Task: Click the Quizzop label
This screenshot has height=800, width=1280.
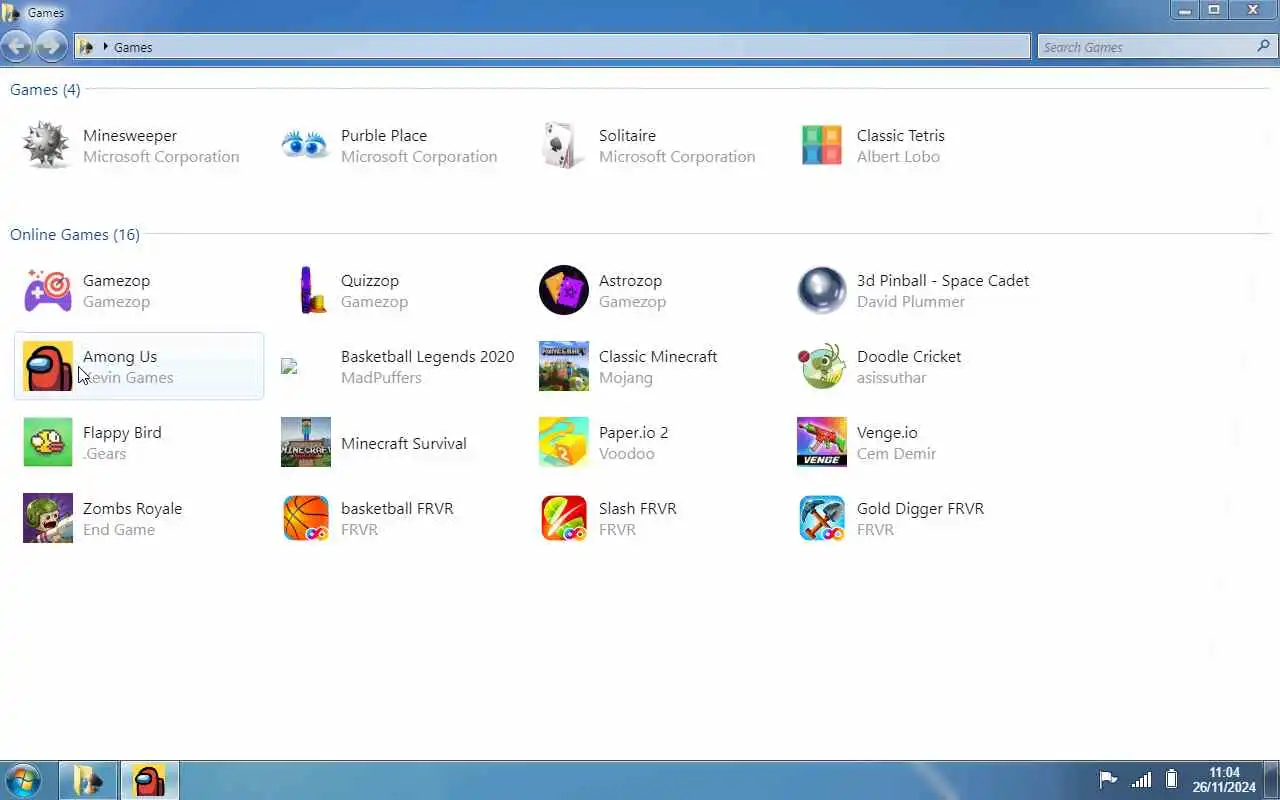Action: point(370,281)
